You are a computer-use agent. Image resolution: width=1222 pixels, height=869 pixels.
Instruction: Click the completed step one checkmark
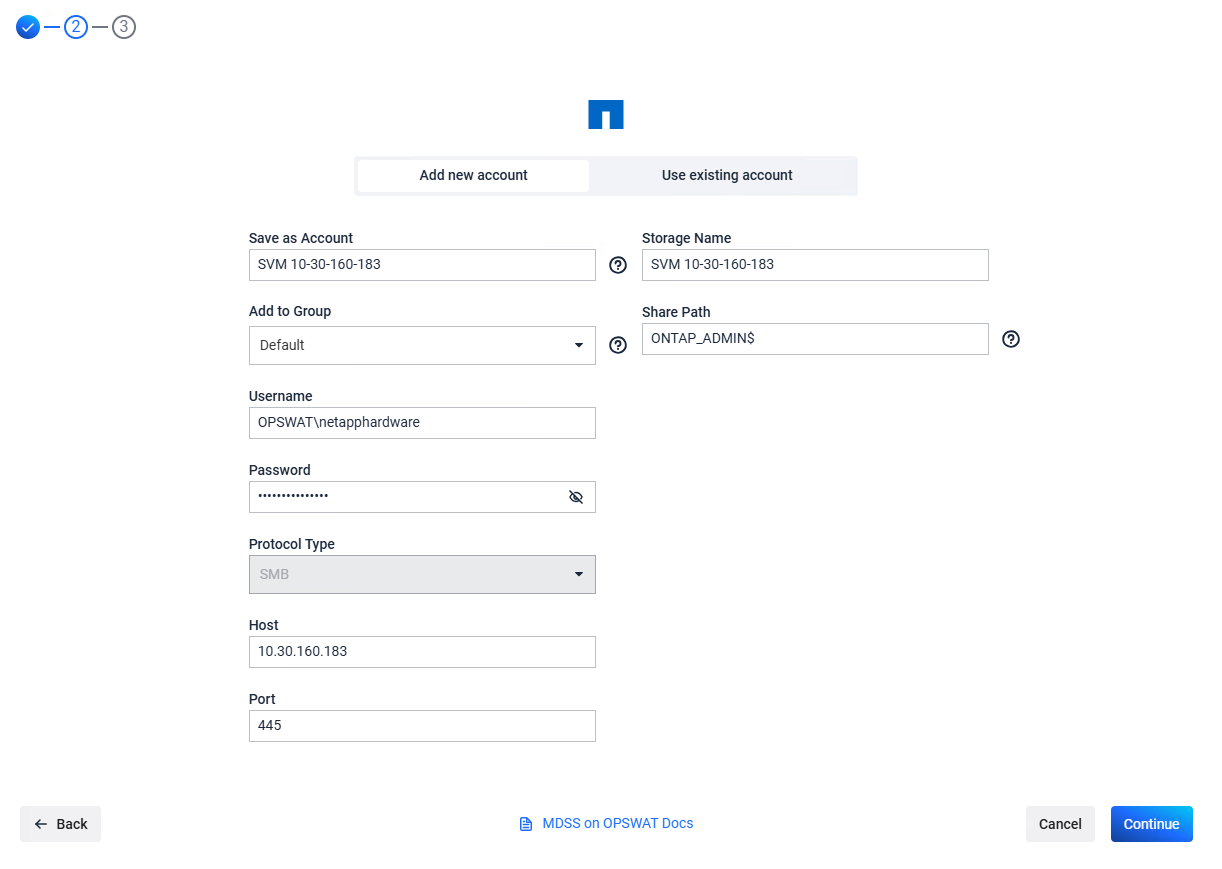tap(28, 27)
